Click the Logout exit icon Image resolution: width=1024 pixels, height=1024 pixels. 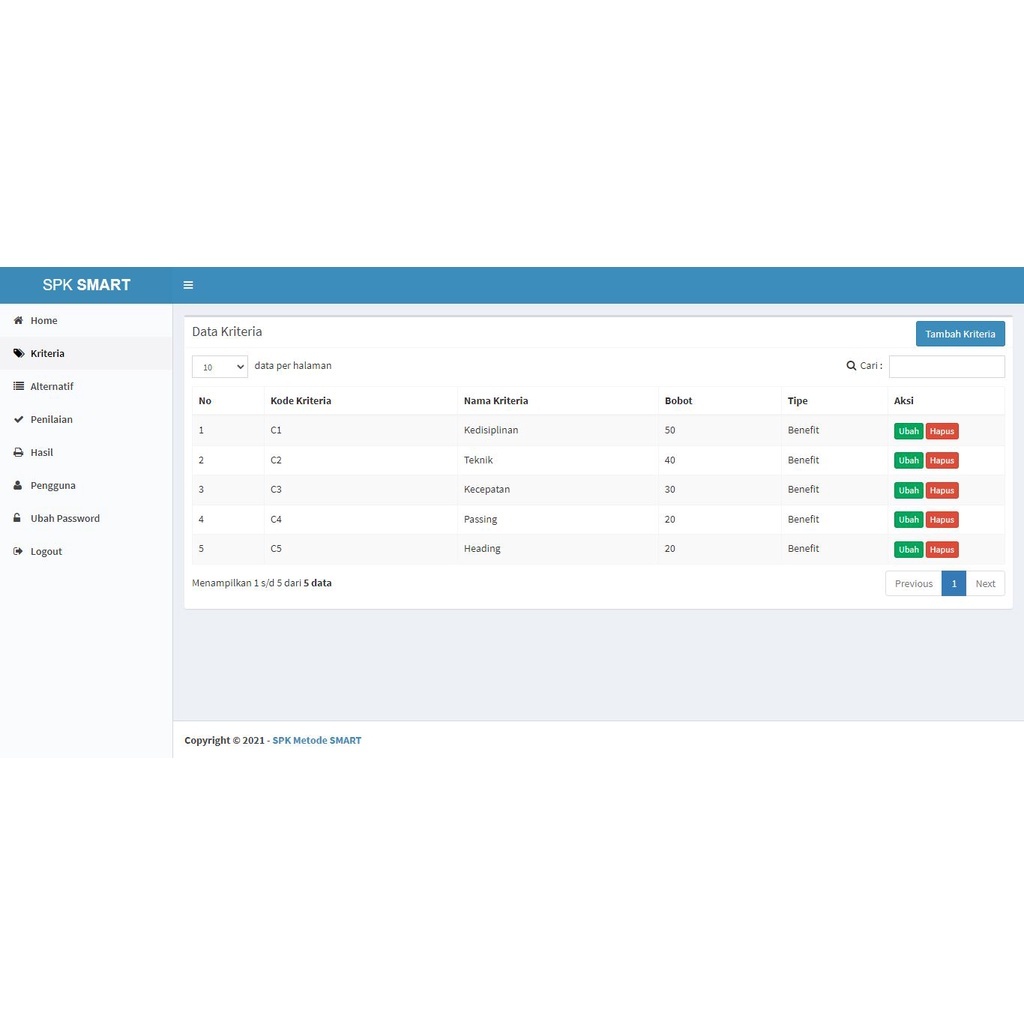pos(18,552)
